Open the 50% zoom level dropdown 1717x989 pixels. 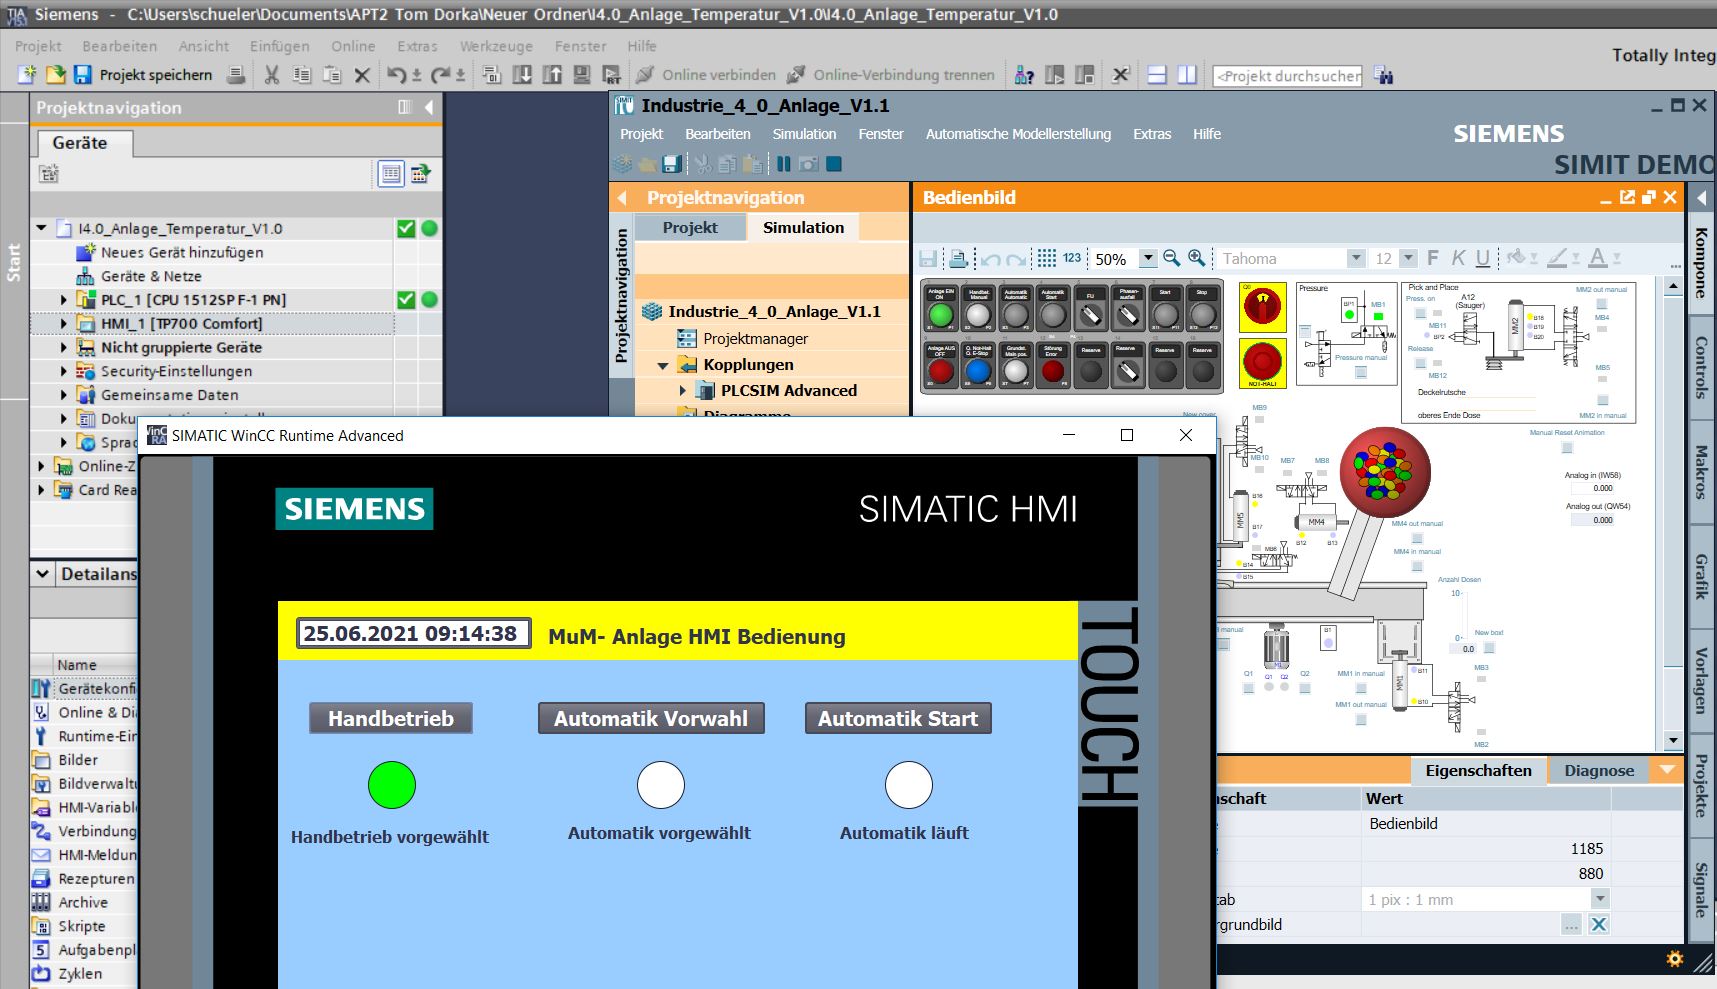1148,259
